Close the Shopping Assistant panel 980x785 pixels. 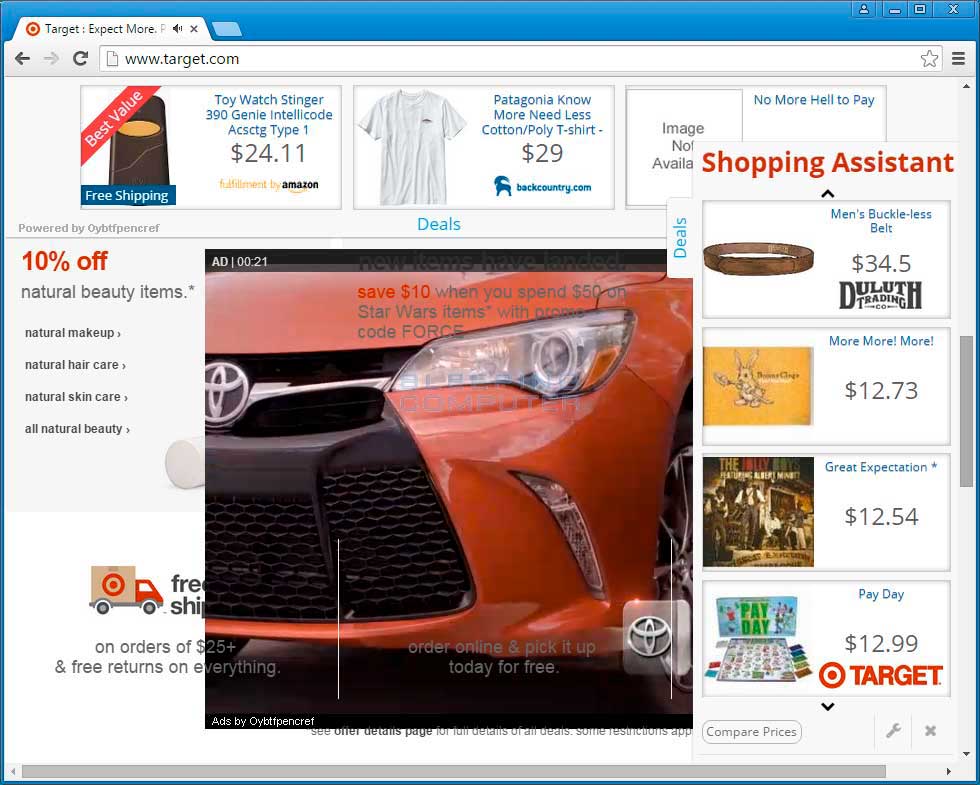[931, 731]
